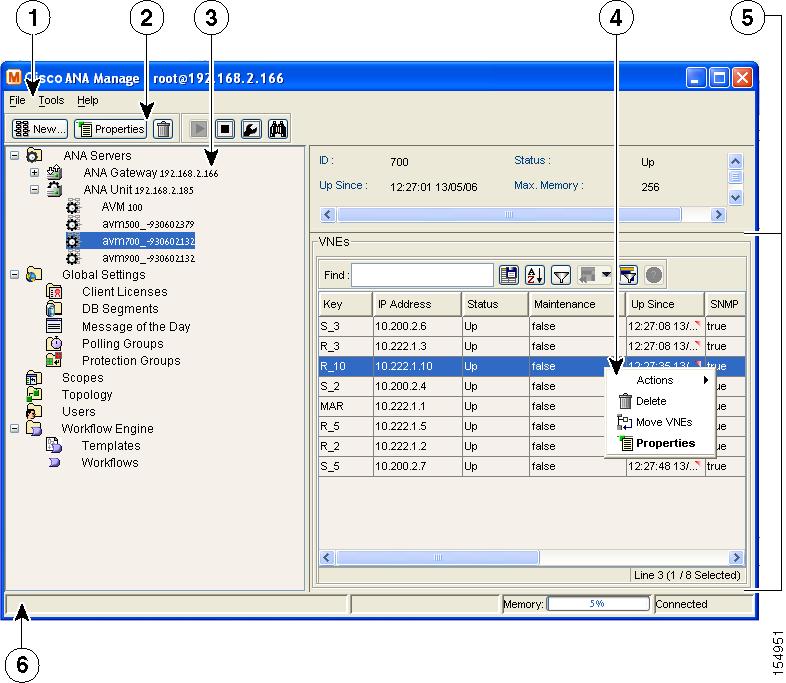Select the S_3 row in the VNEs table
The height and width of the screenshot is (683, 786).
tap(532, 326)
